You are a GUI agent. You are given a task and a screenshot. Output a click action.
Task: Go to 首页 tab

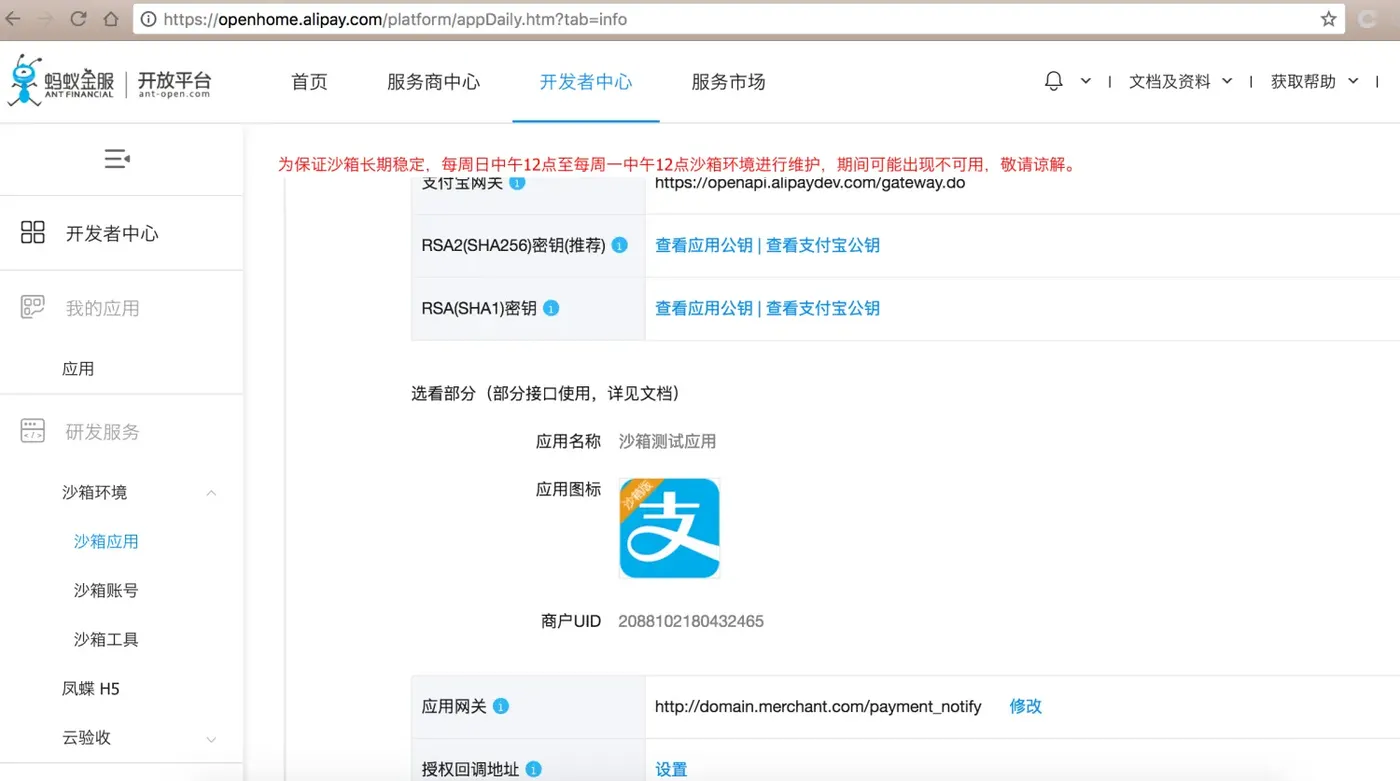[x=309, y=82]
